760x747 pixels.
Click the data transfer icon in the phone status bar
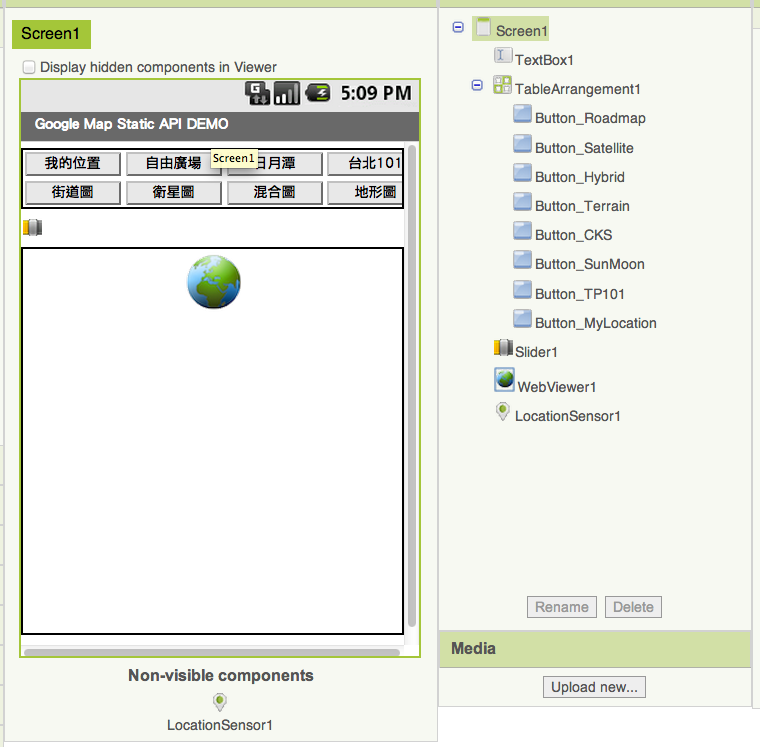click(x=257, y=93)
